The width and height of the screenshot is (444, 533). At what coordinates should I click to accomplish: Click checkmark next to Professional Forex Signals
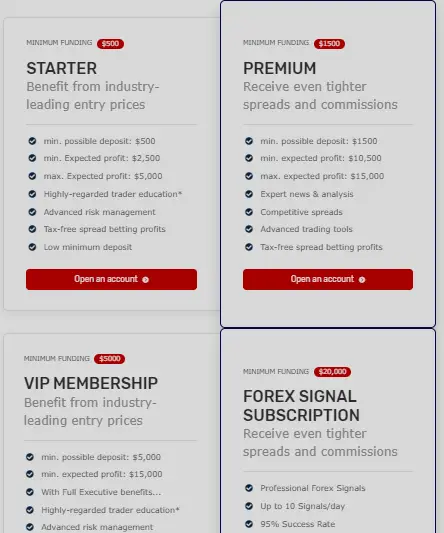coord(249,488)
